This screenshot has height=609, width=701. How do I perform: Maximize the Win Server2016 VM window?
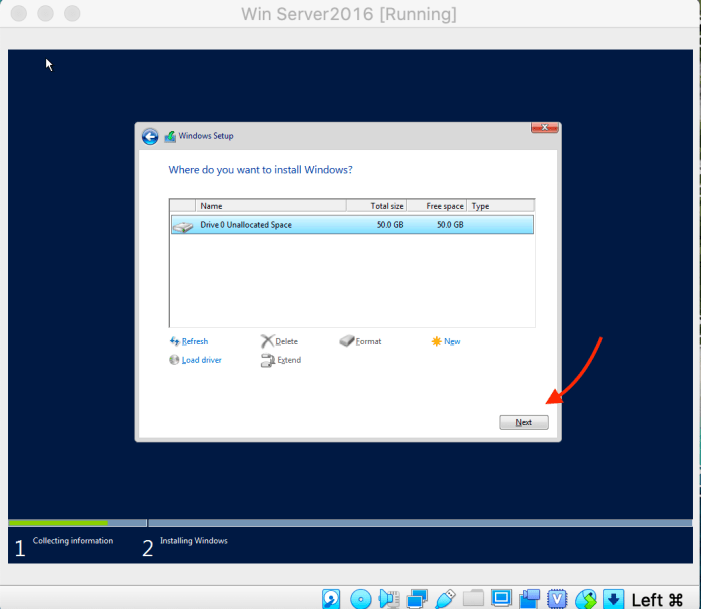pyautogui.click(x=72, y=13)
